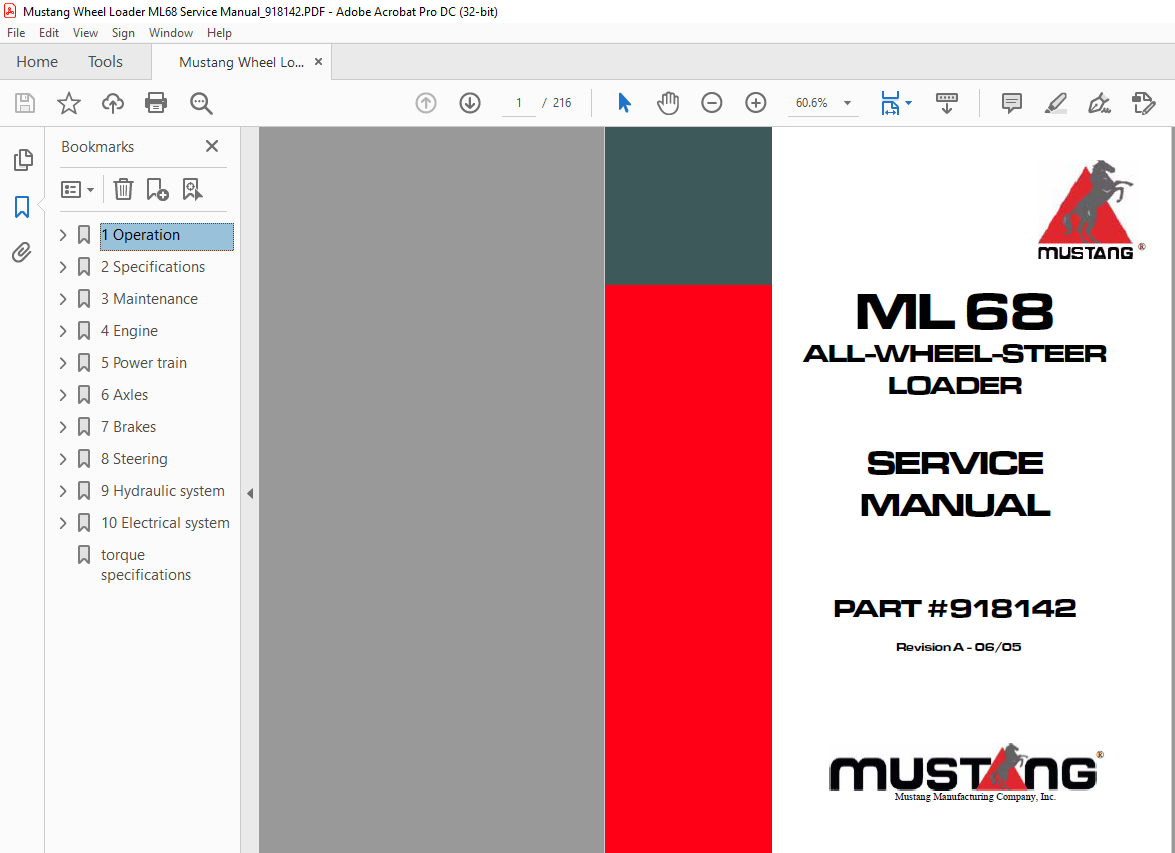Select the 3 Maintenance bookmark
Viewport: 1175px width, 853px height.
[x=149, y=299]
